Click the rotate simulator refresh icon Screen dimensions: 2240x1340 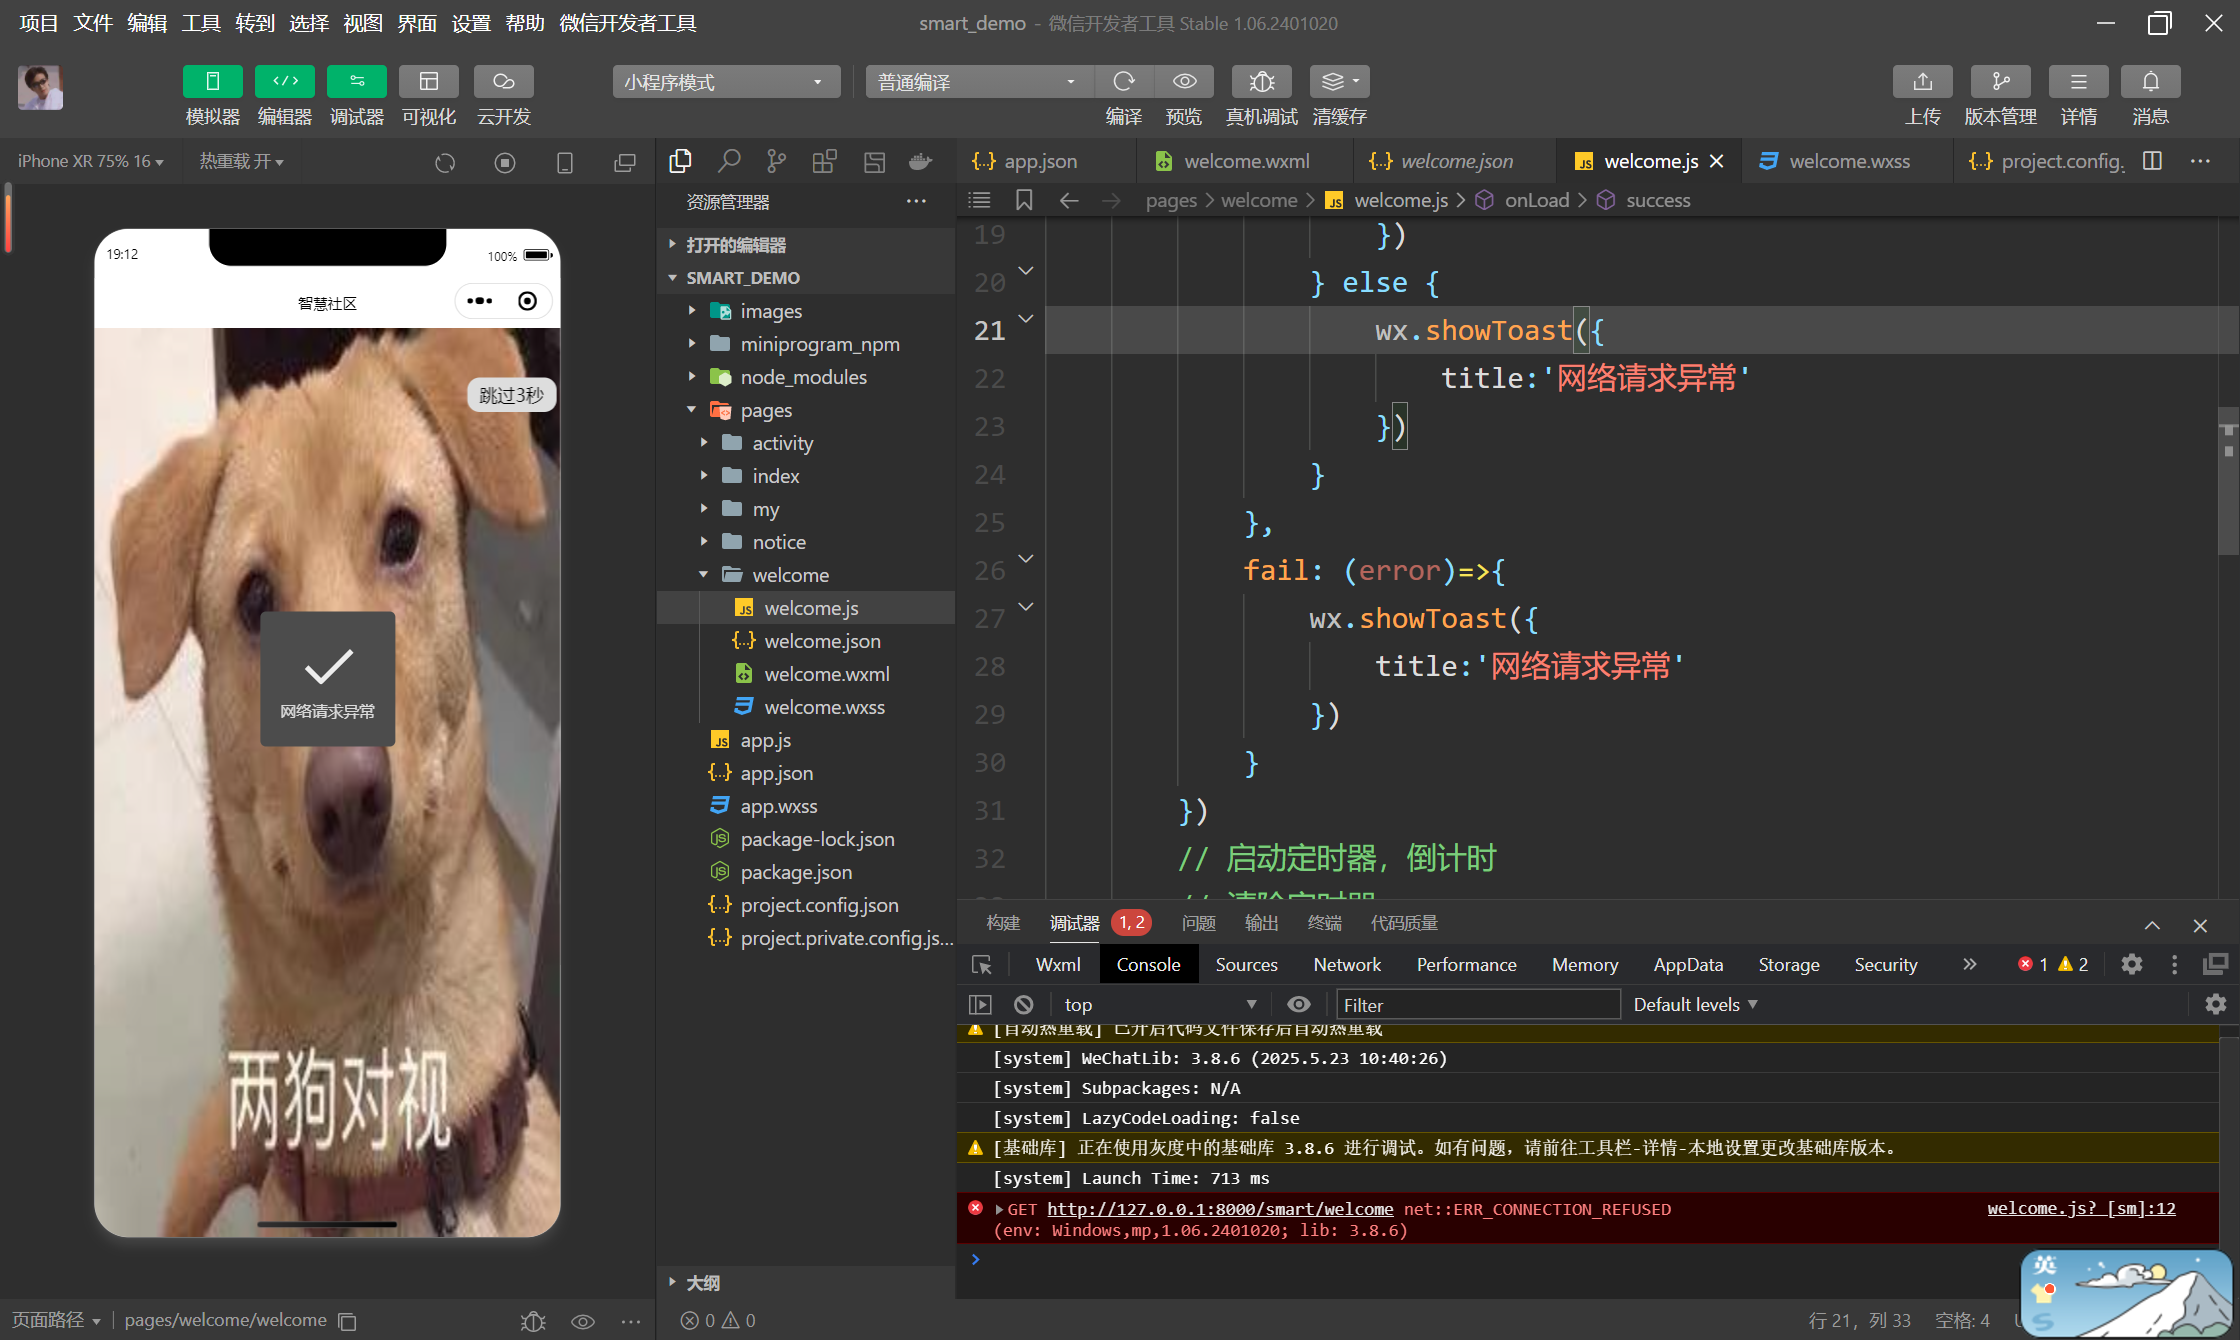445,162
